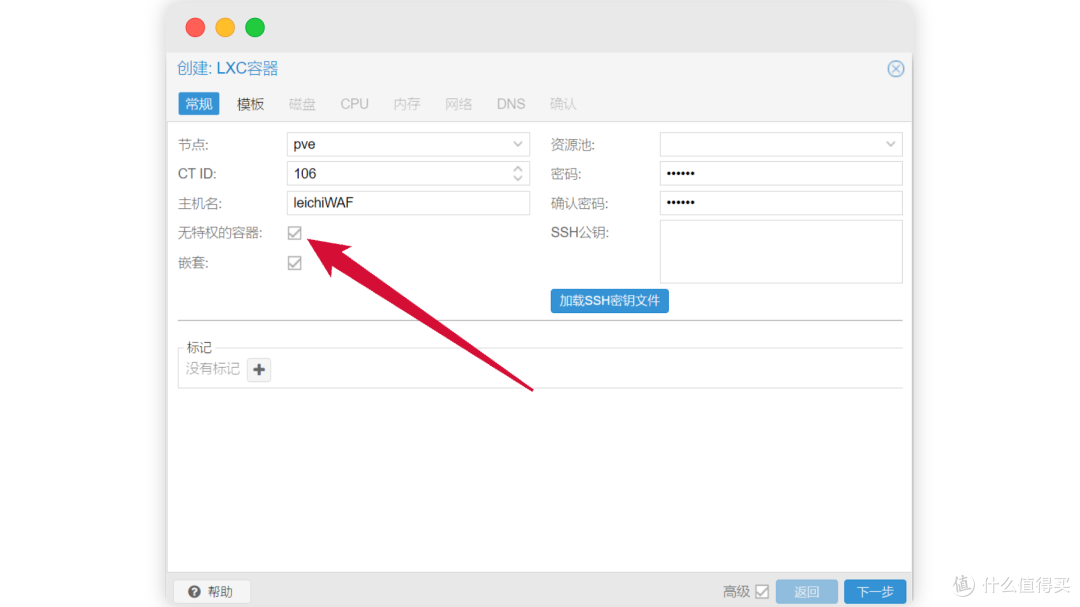The height and width of the screenshot is (607, 1080).
Task: Toggle the 高级 advanced checkbox
Action: (762, 591)
